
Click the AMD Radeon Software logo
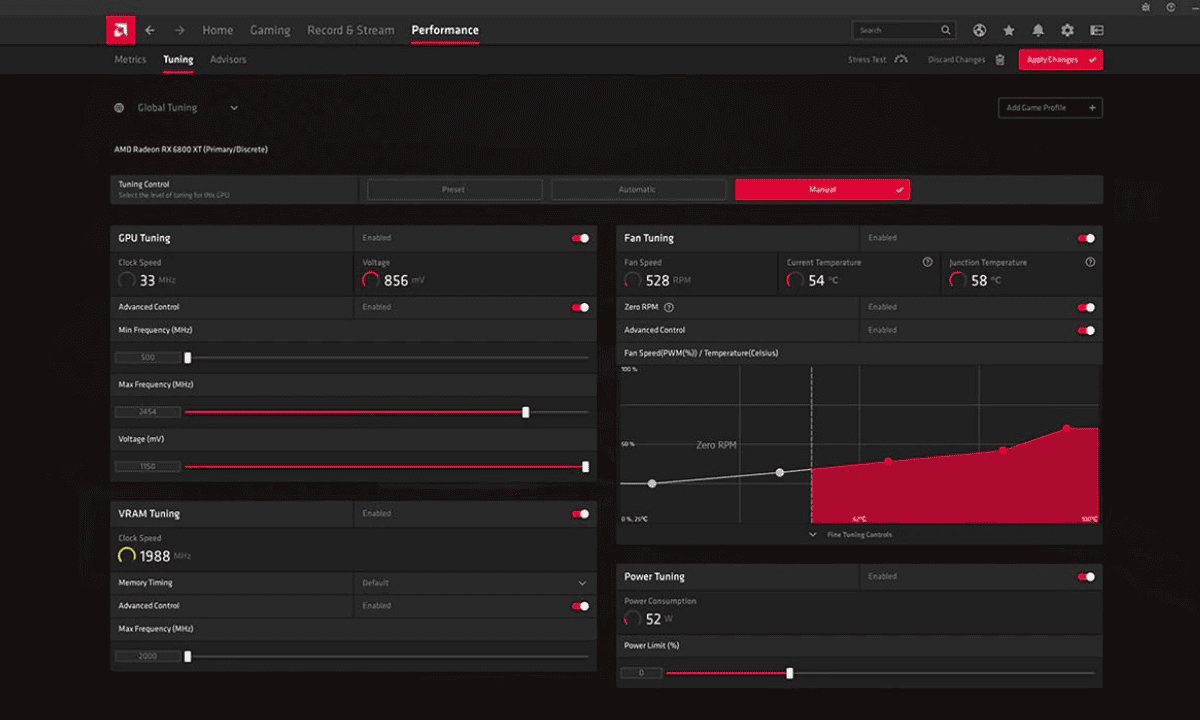click(x=120, y=30)
